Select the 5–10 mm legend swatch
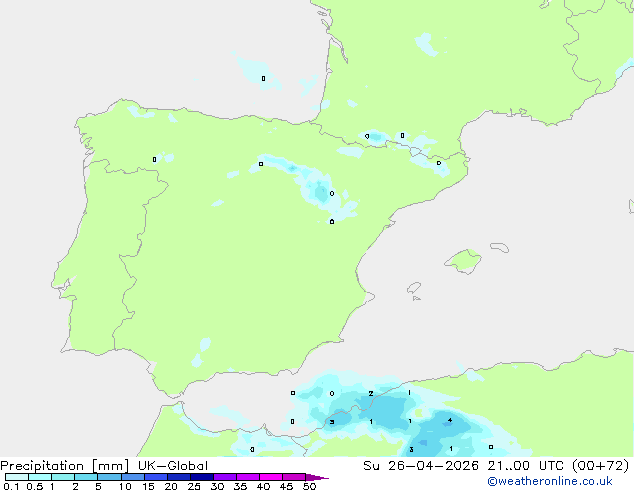This screenshot has width=634, height=490. (109, 477)
